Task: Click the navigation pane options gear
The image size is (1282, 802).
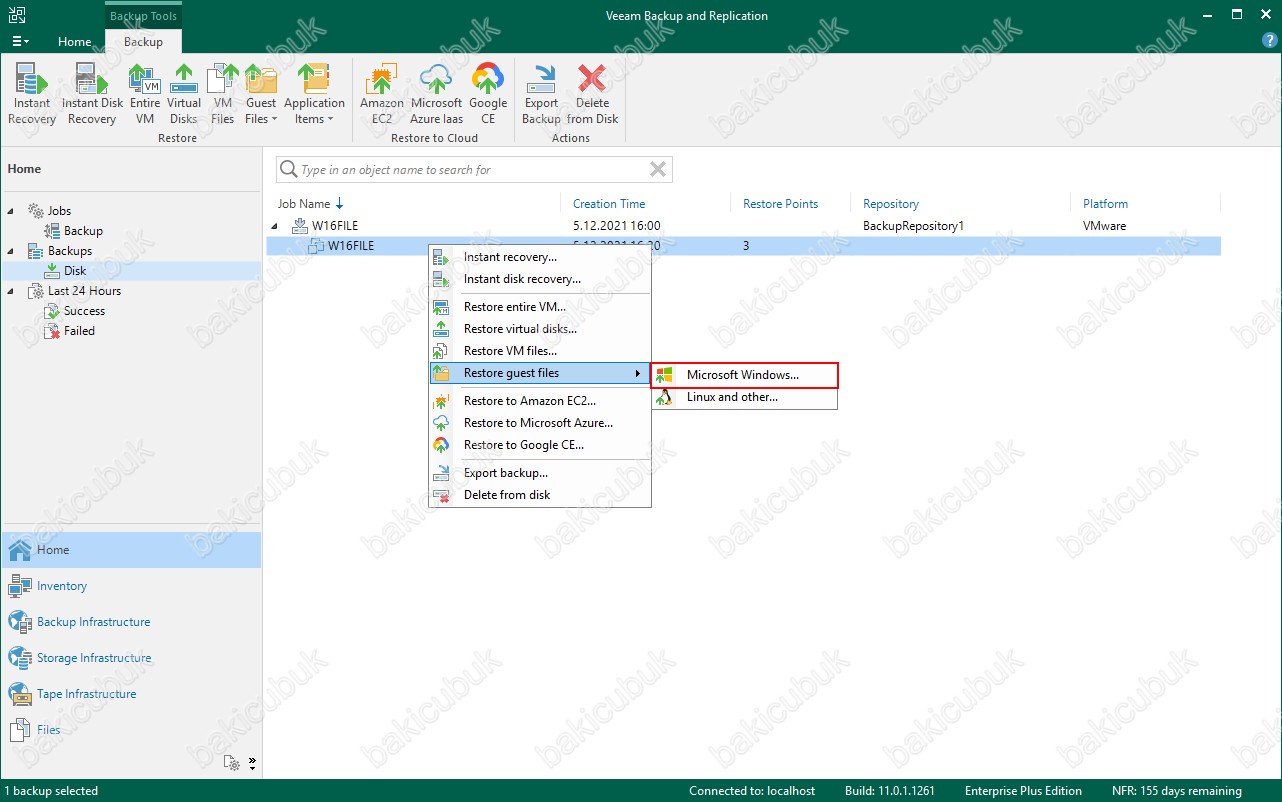Action: pyautogui.click(x=233, y=762)
